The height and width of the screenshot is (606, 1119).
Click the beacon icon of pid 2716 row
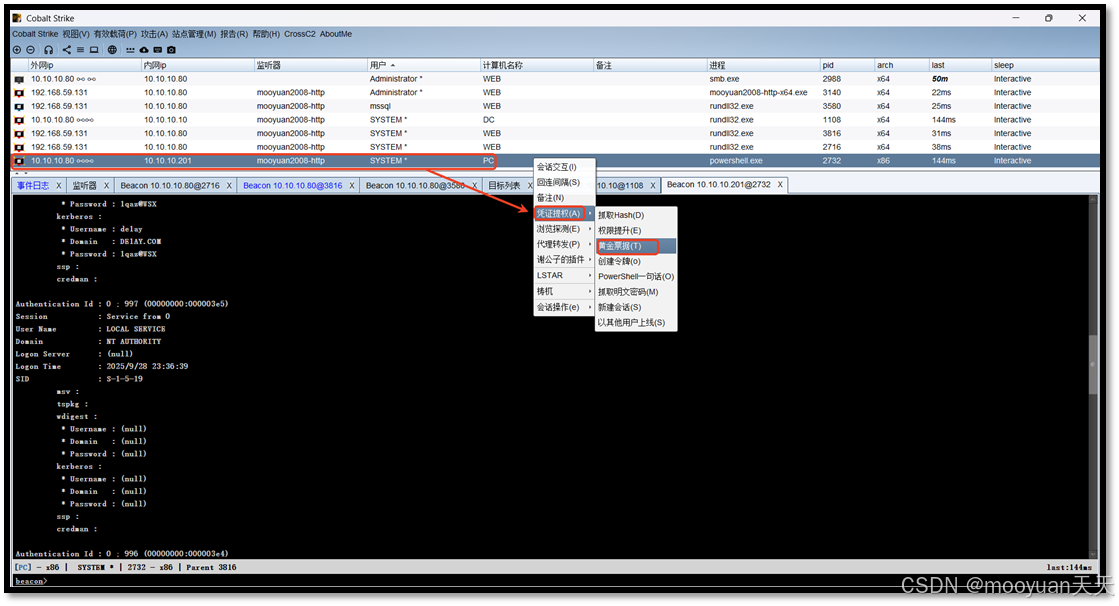pos(19,147)
